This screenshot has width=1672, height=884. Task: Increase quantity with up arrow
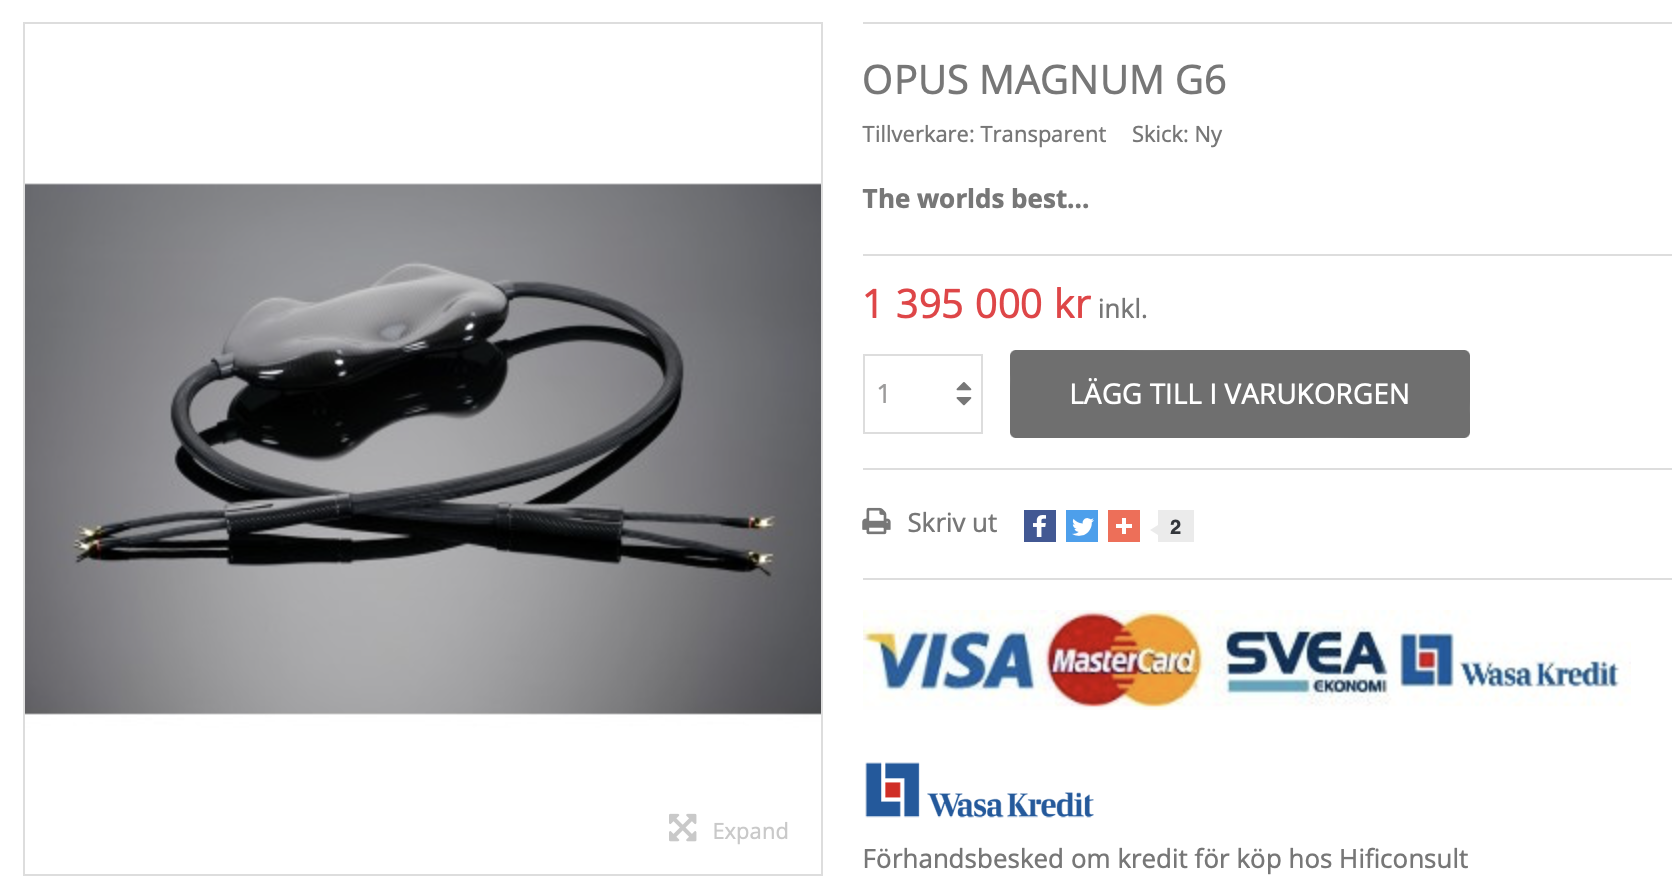point(963,386)
